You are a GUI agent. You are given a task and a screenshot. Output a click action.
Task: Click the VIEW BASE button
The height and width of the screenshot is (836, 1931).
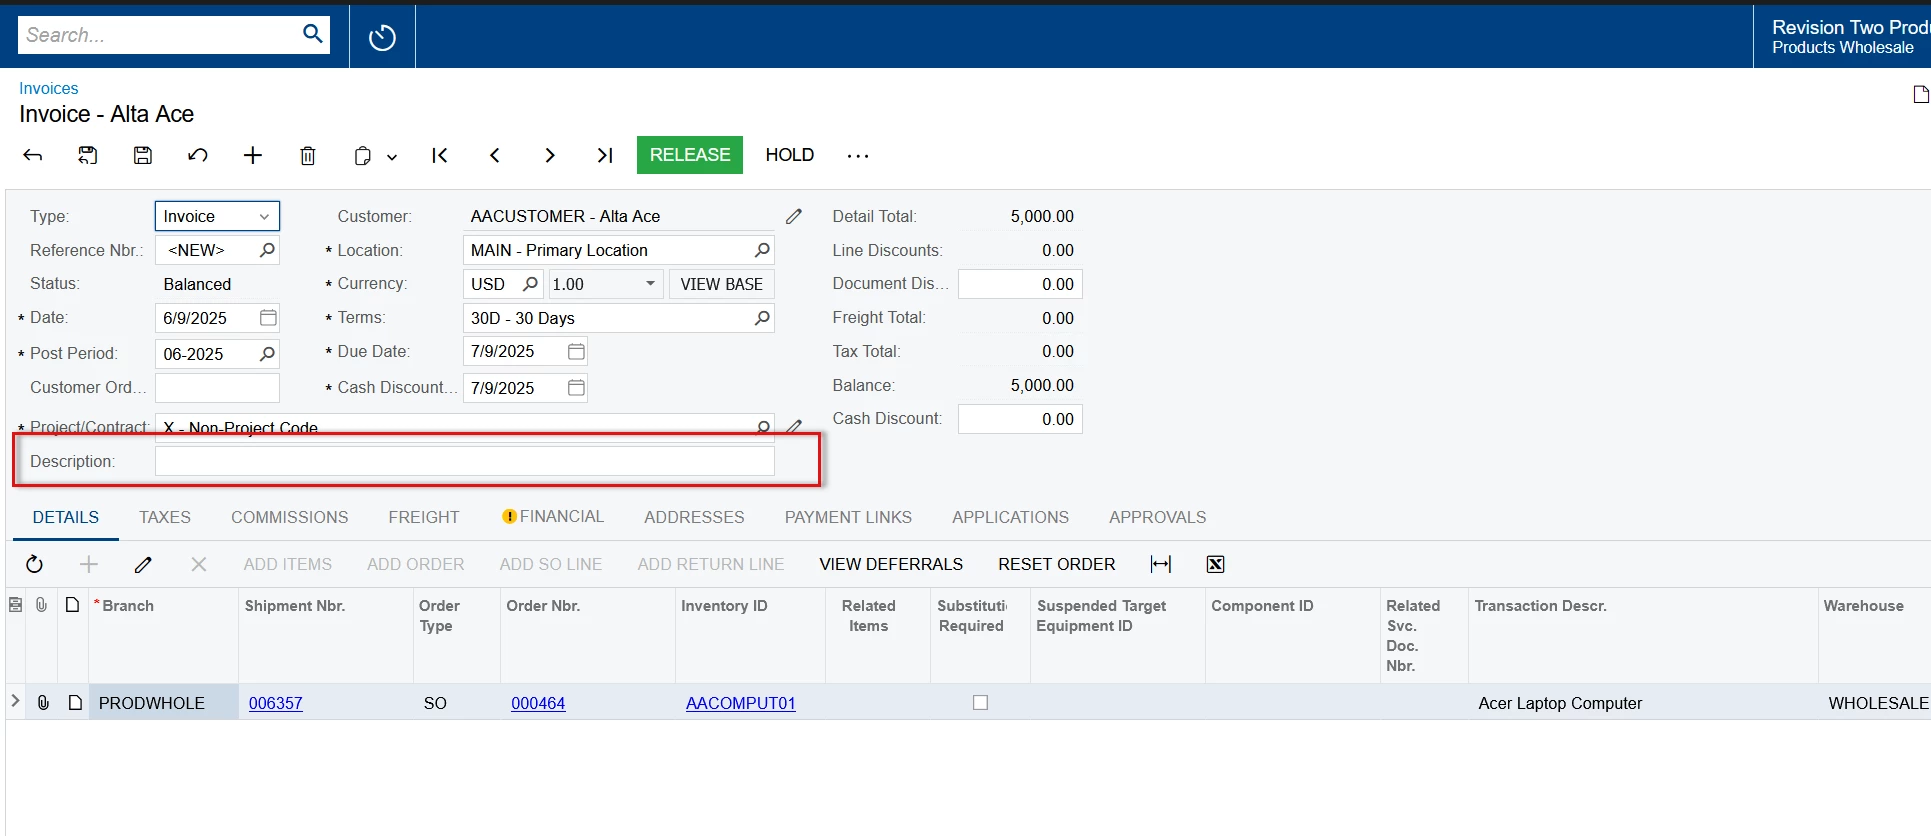coord(722,284)
